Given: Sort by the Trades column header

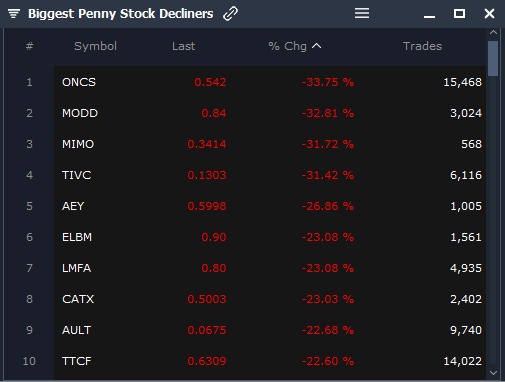Looking at the screenshot, I should 422,46.
